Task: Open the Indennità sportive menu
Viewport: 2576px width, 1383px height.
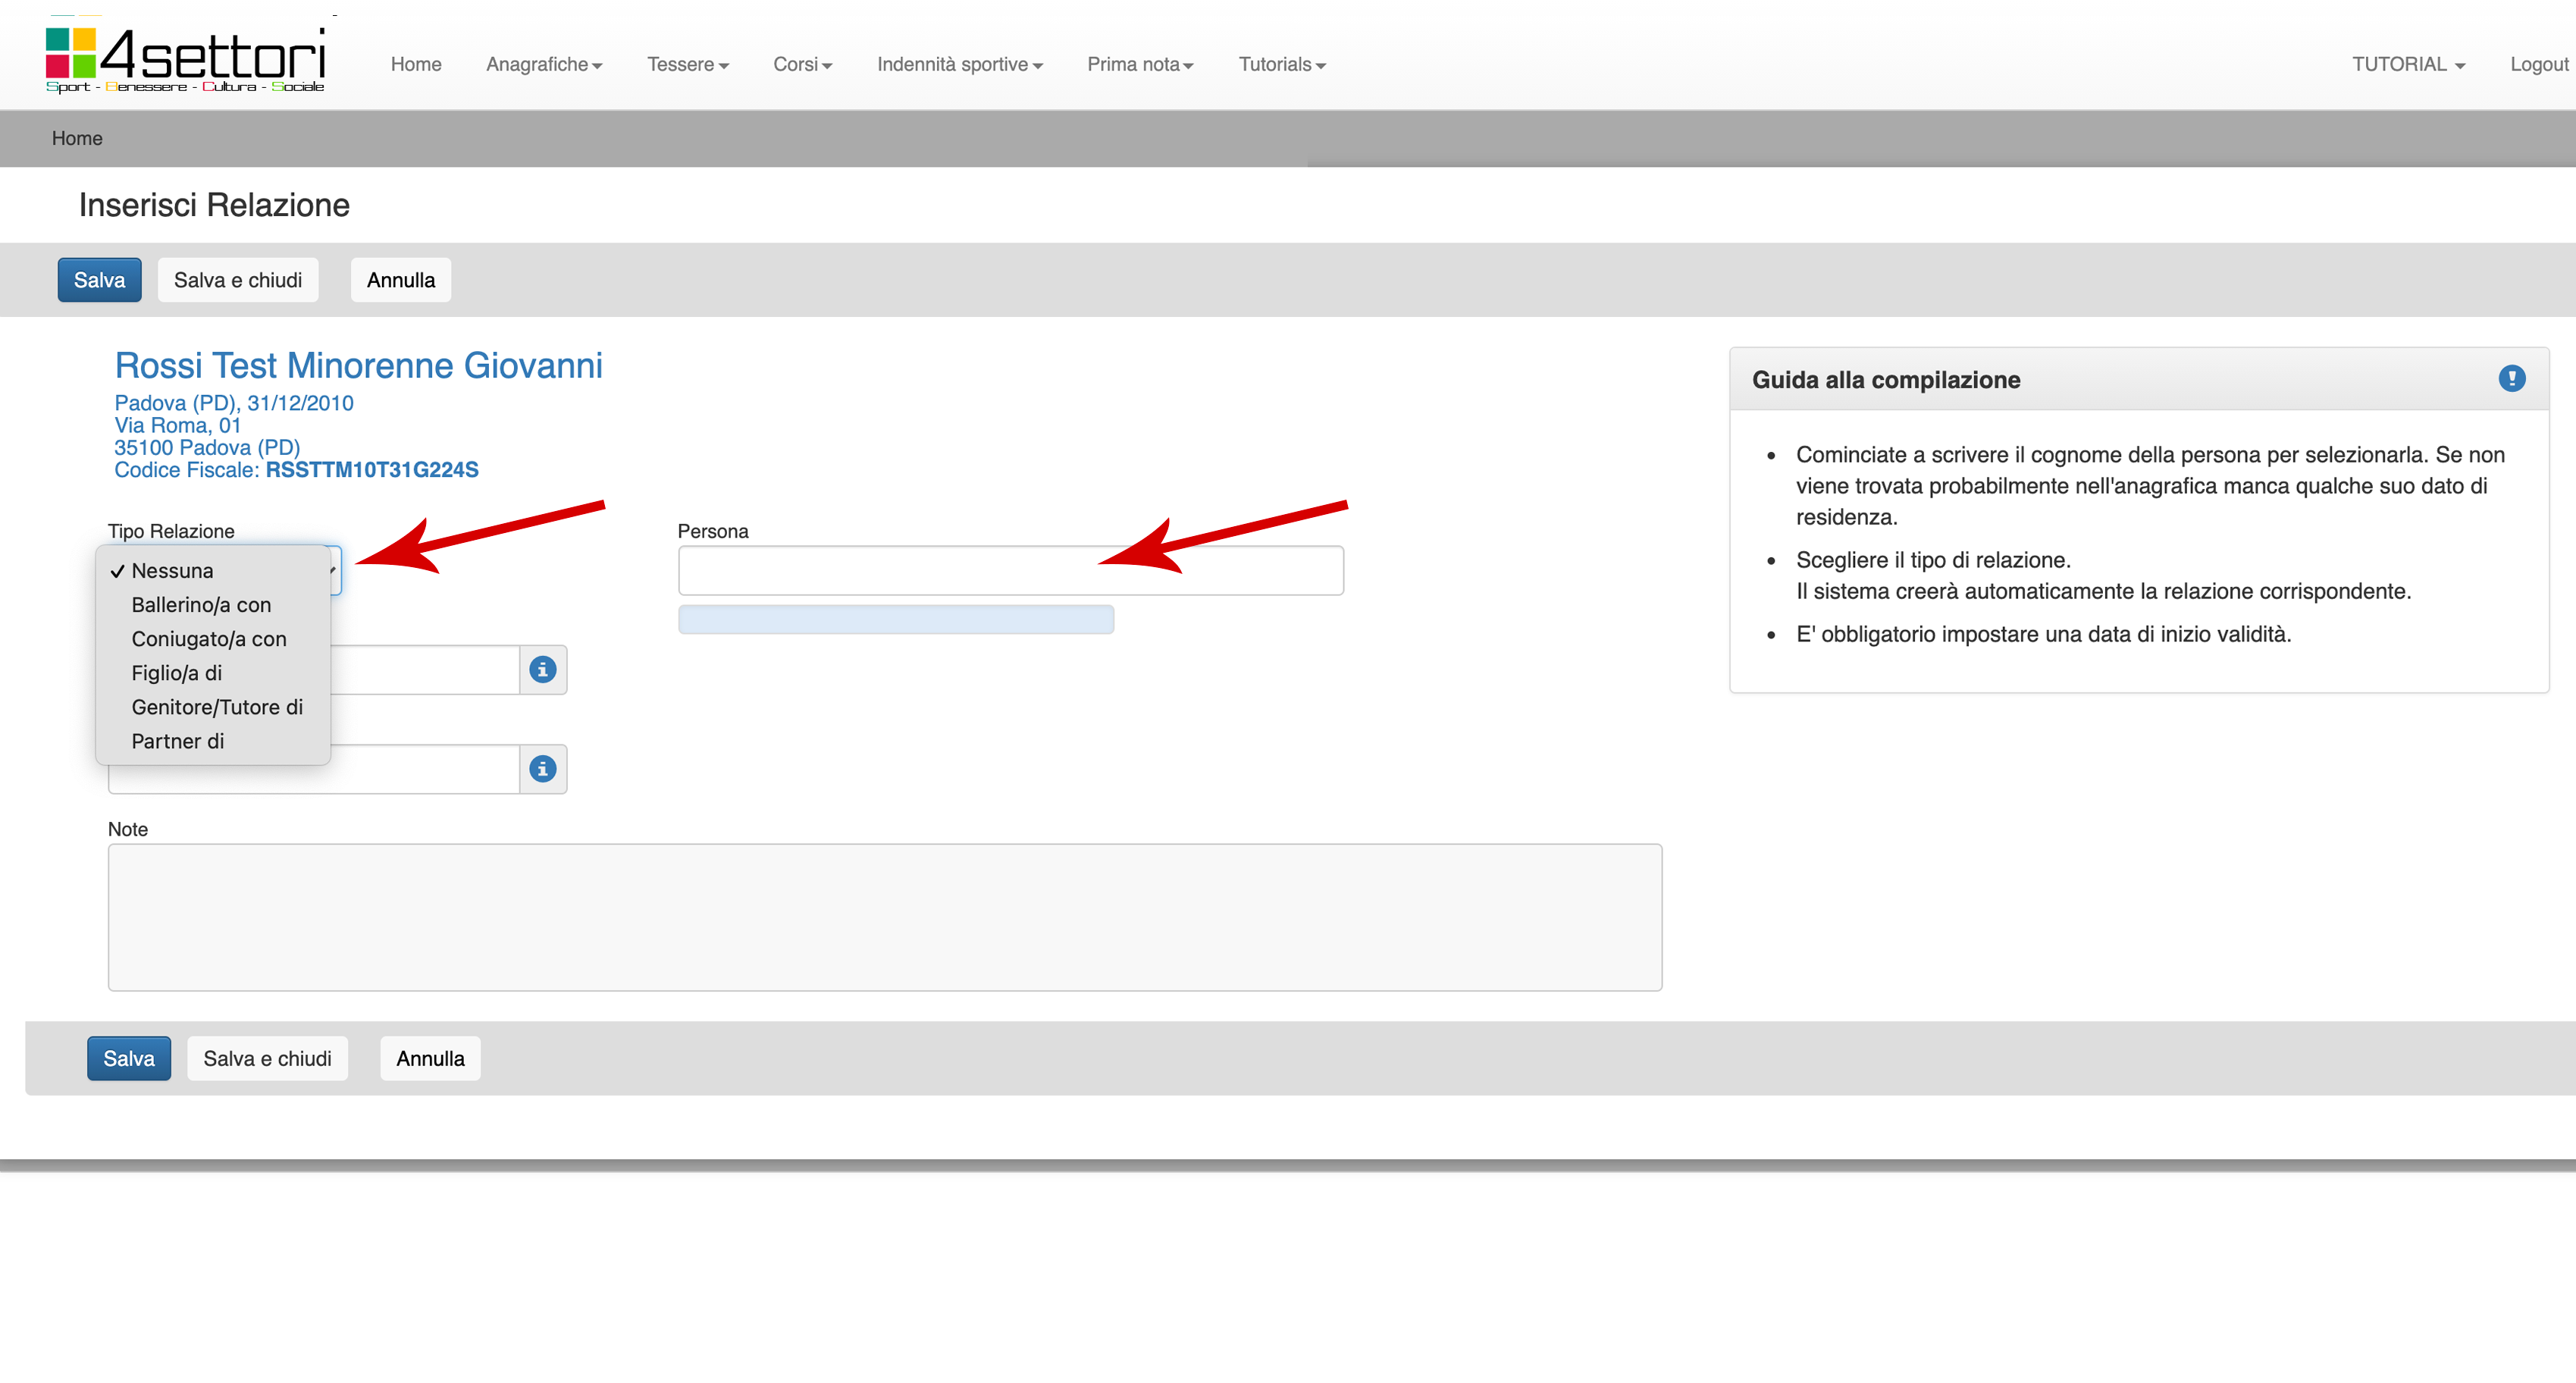Action: click(959, 64)
